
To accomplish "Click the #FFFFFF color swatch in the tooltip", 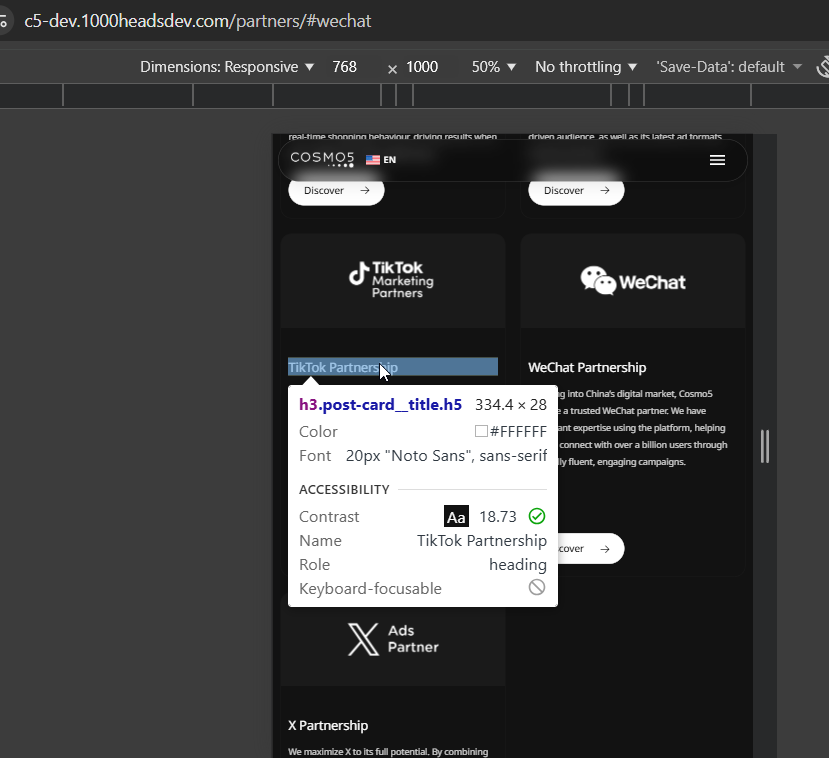I will (x=481, y=431).
